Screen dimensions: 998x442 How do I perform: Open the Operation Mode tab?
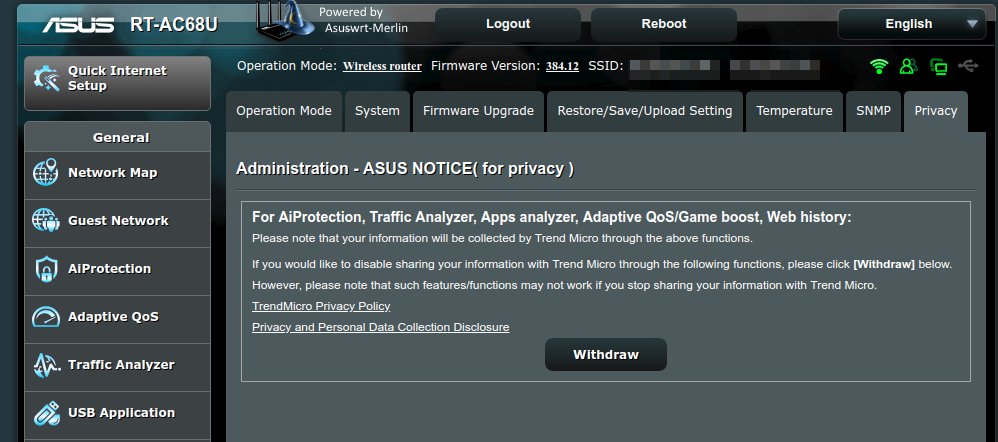click(x=284, y=111)
